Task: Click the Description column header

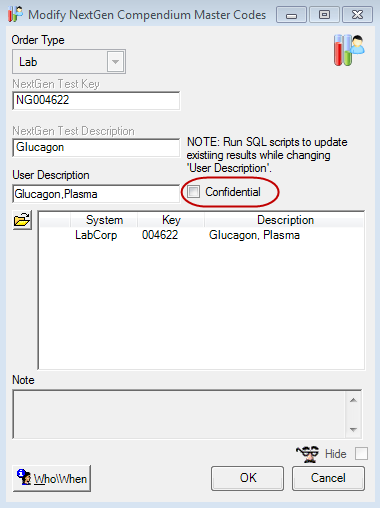Action: [x=284, y=220]
